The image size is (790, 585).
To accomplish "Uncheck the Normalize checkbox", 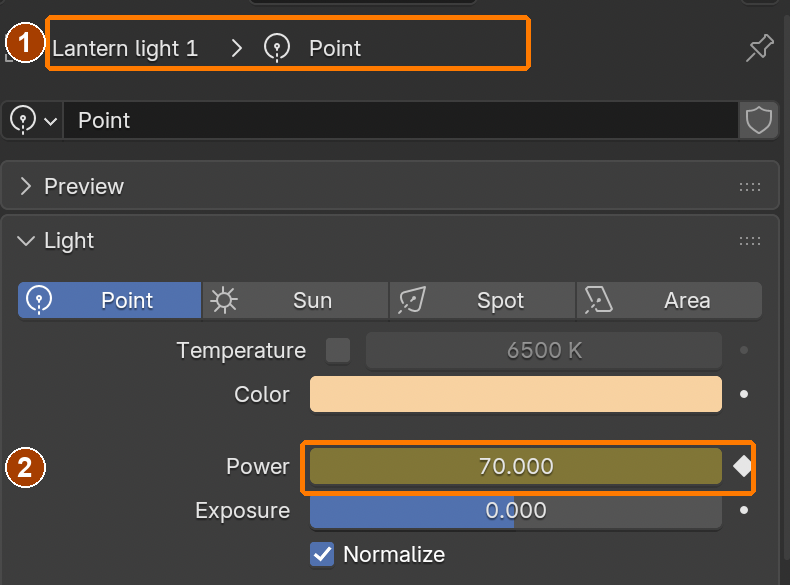I will pyautogui.click(x=322, y=554).
